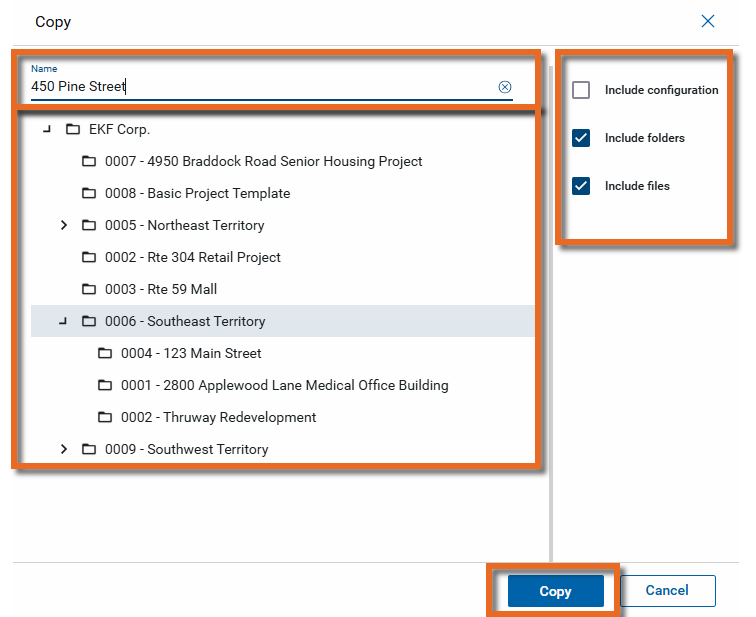The image size is (756, 617).
Task: Click folder icon beside 0007 - 4950 Braddock Road
Action: click(x=89, y=162)
